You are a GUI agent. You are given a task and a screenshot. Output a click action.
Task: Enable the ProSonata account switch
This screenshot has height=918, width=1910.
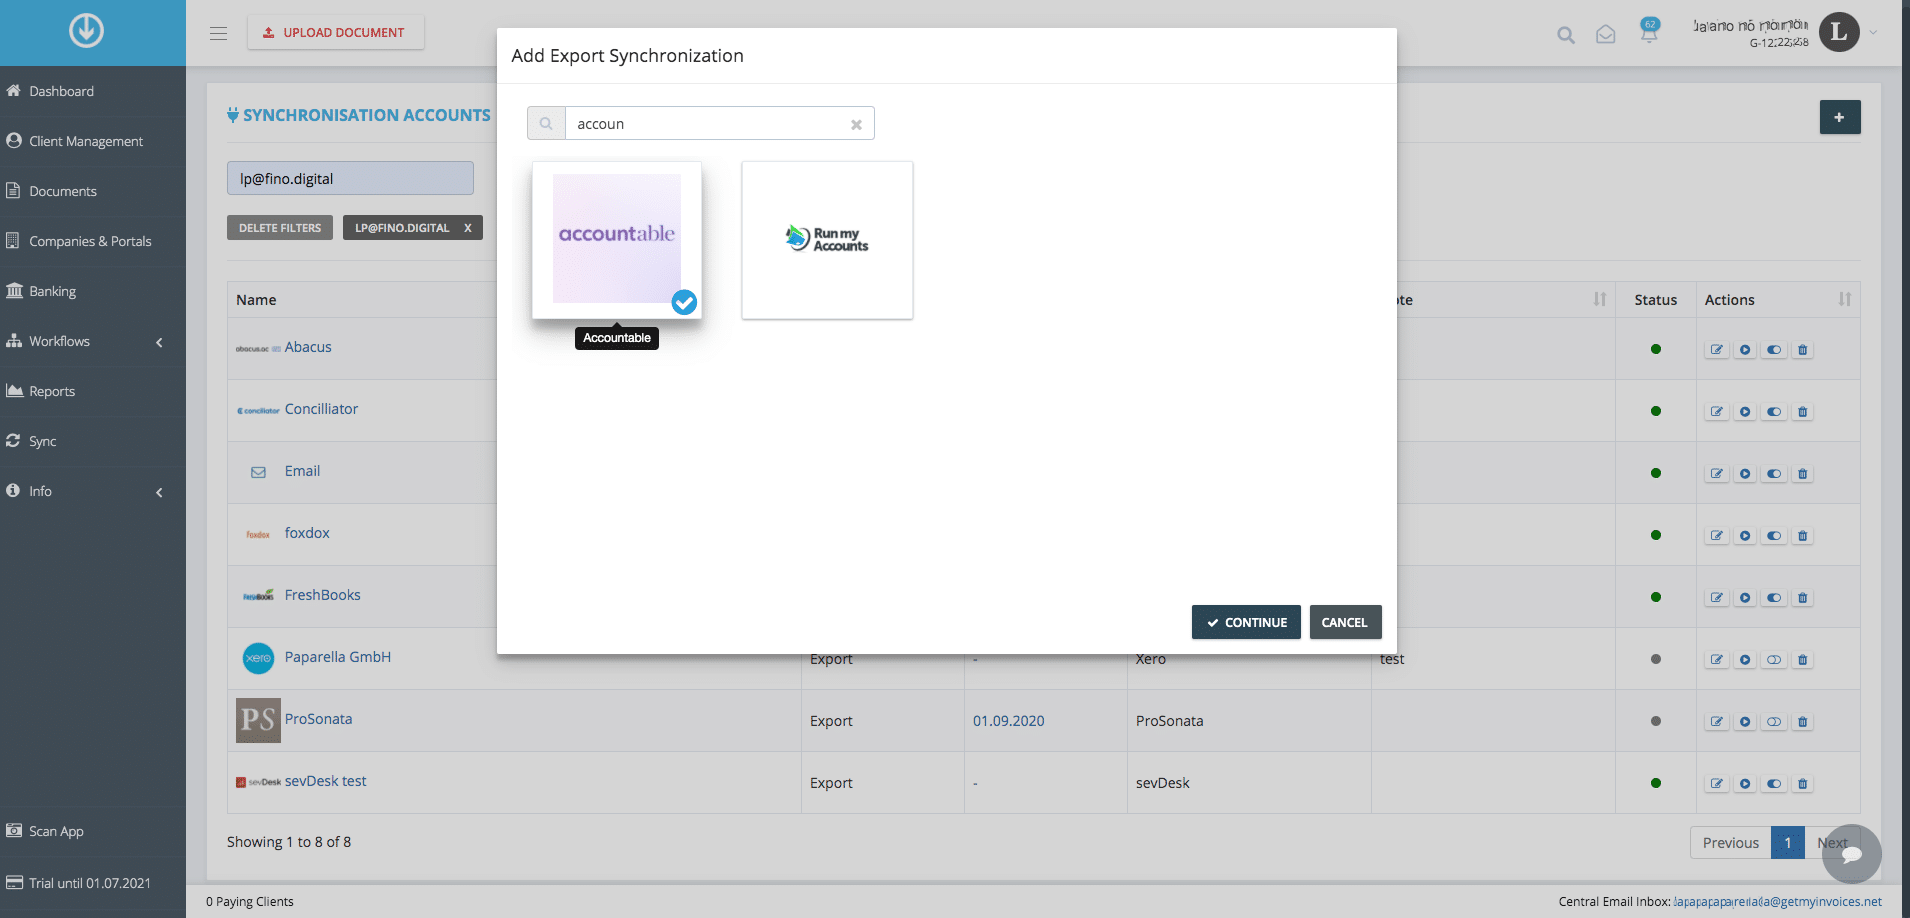[x=1774, y=722]
